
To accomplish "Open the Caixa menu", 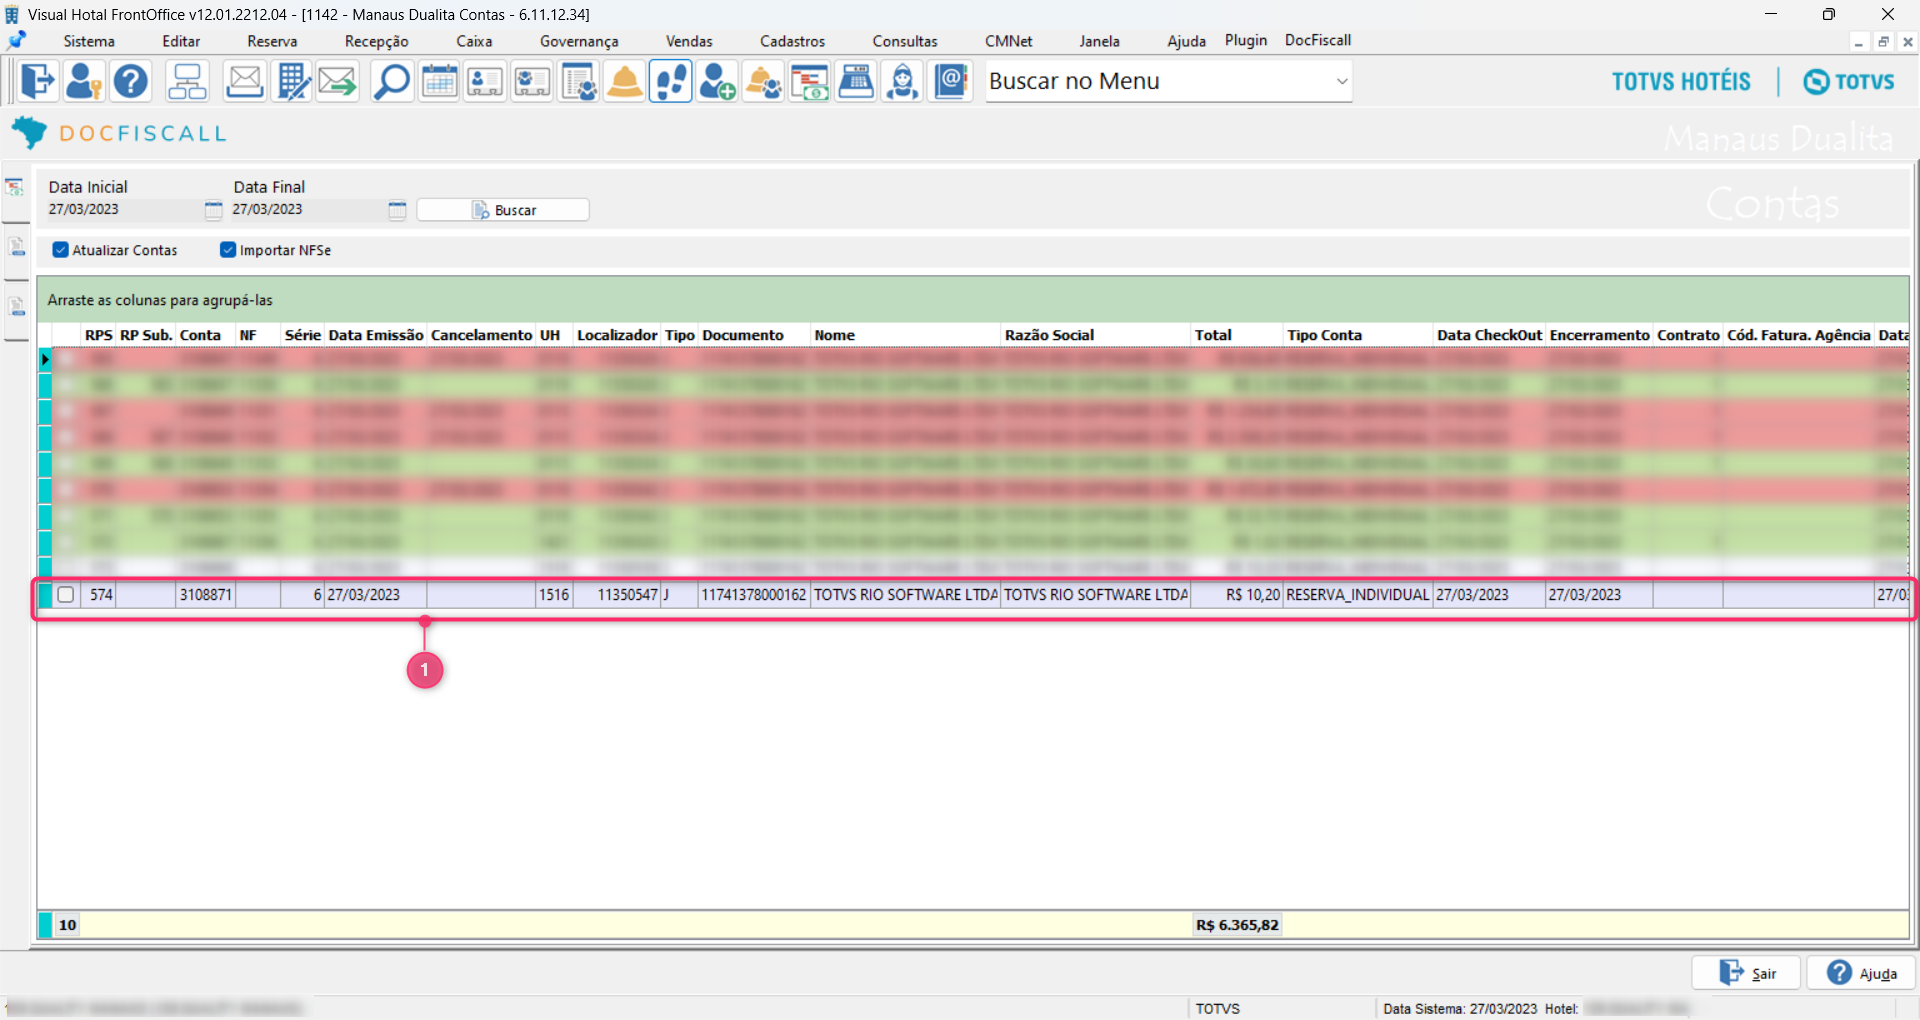I will pyautogui.click(x=474, y=41).
